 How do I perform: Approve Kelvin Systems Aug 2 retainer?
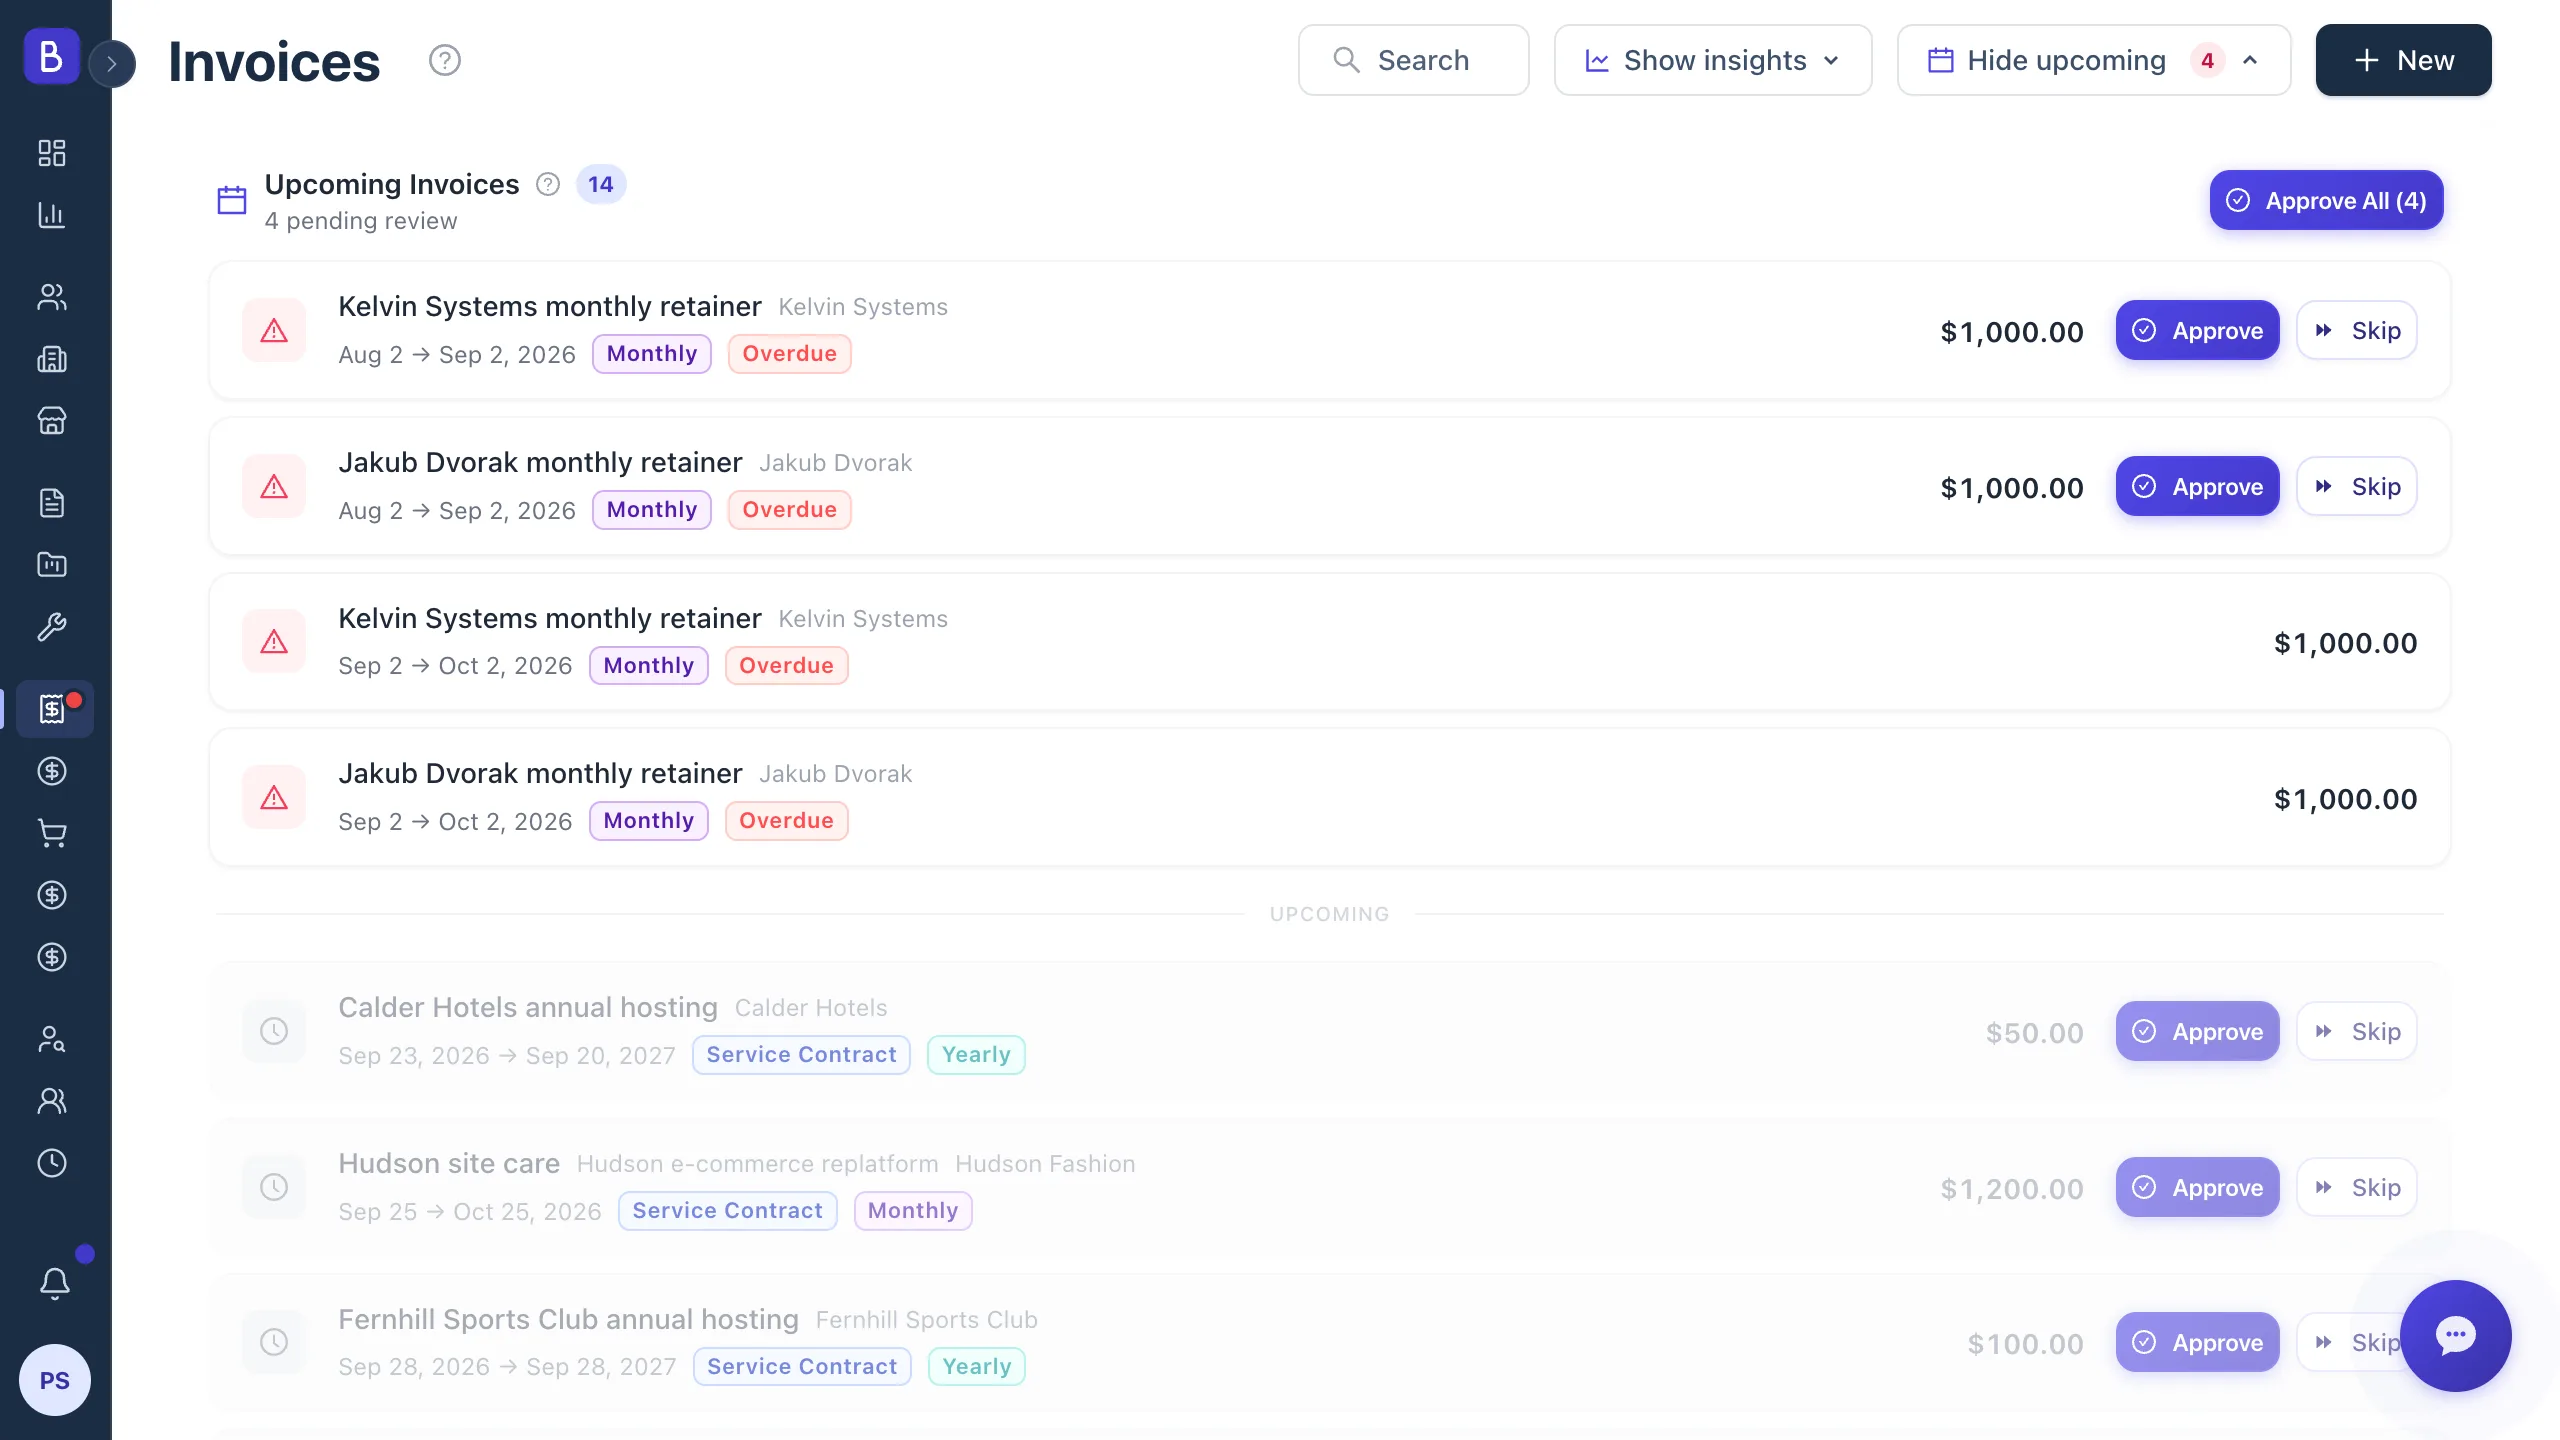[x=2198, y=330]
